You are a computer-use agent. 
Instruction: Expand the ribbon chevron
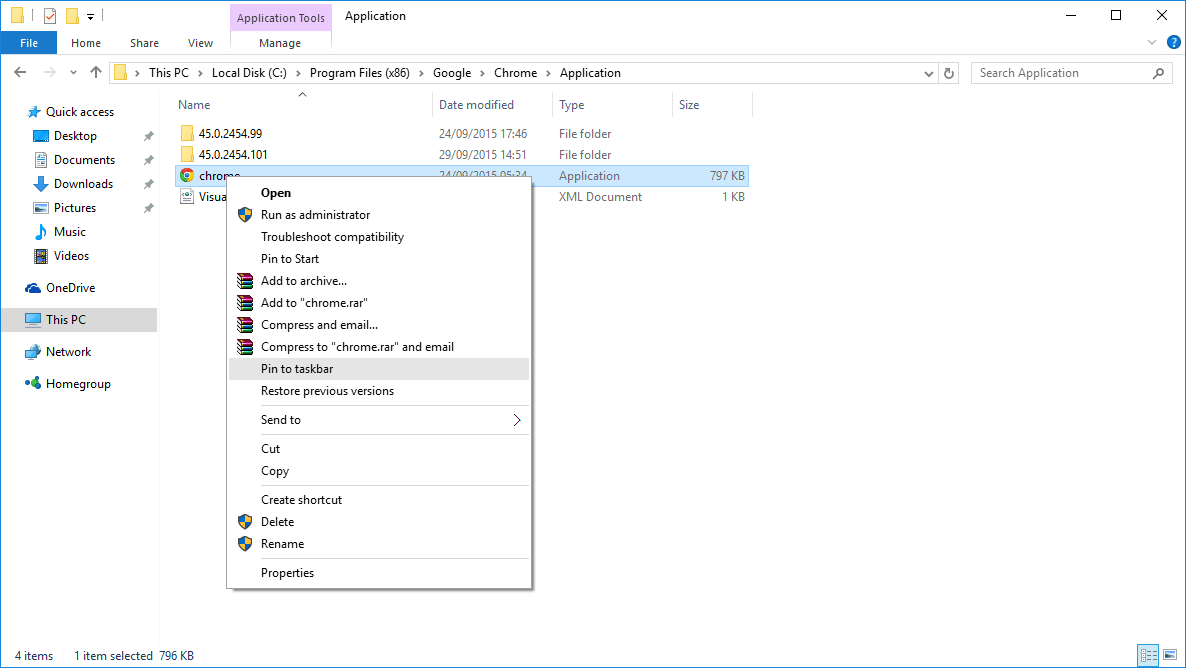tap(1151, 42)
